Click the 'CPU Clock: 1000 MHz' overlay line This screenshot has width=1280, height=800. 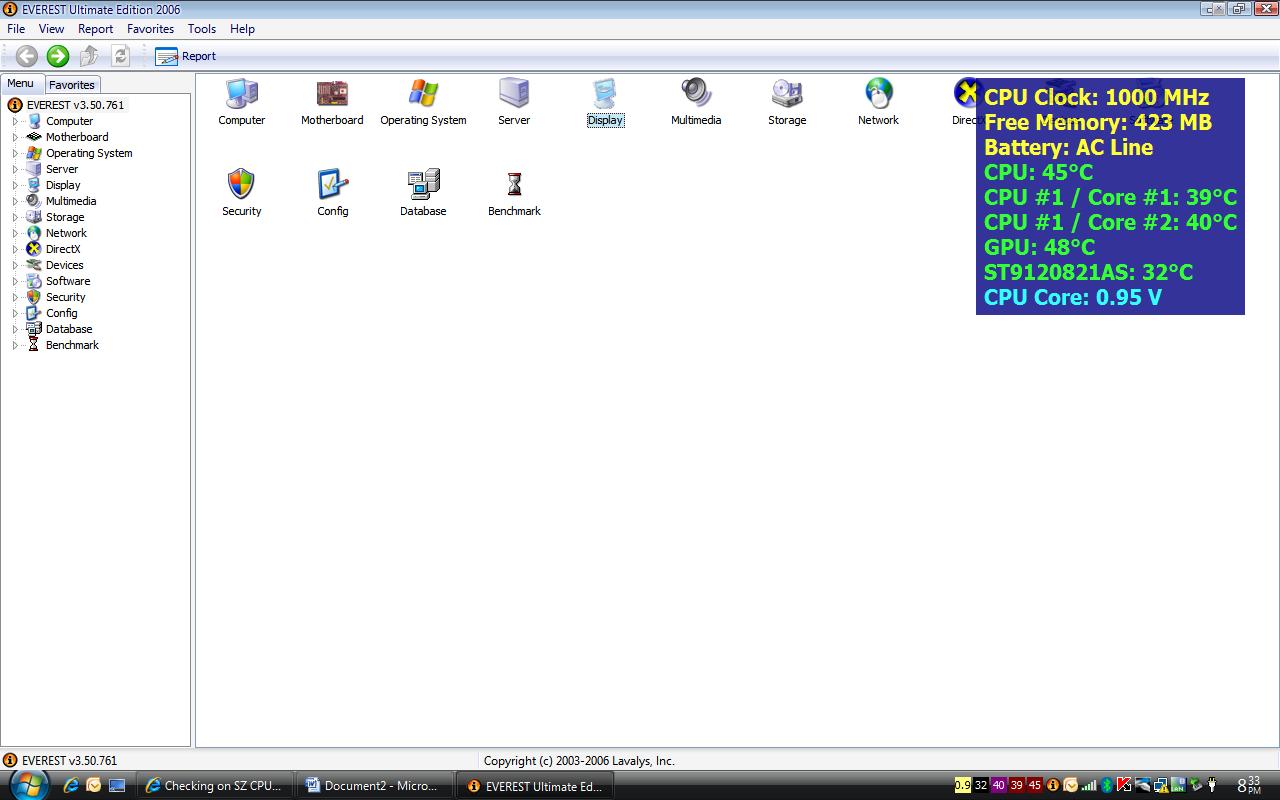[x=1096, y=97]
